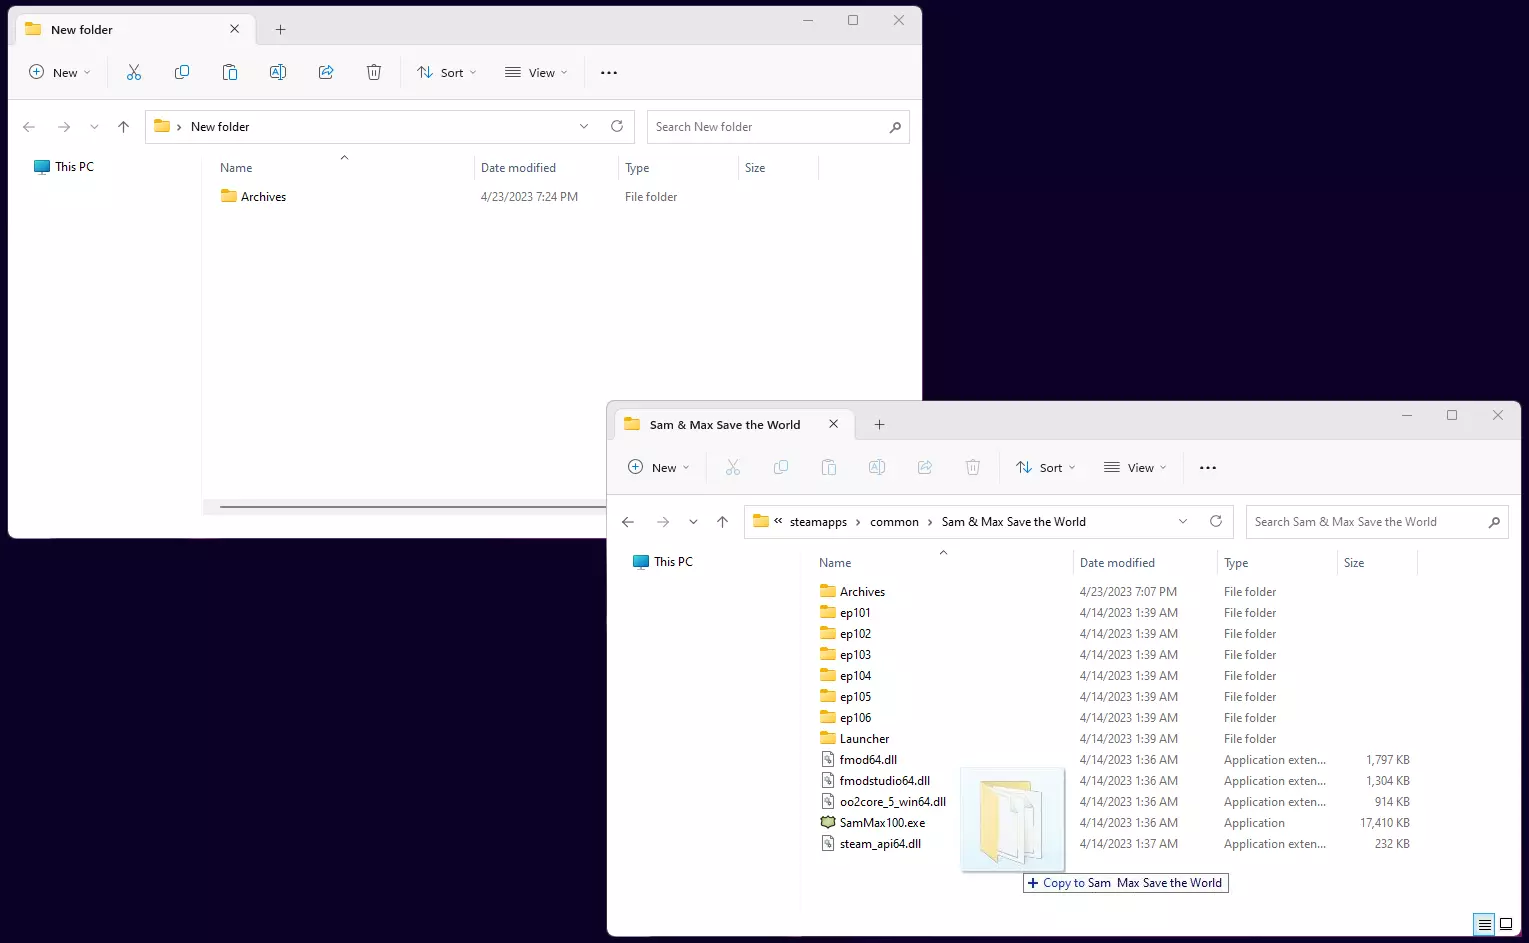Click Paste icon in New folder window
Viewport: 1529px width, 943px height.
[x=230, y=72]
